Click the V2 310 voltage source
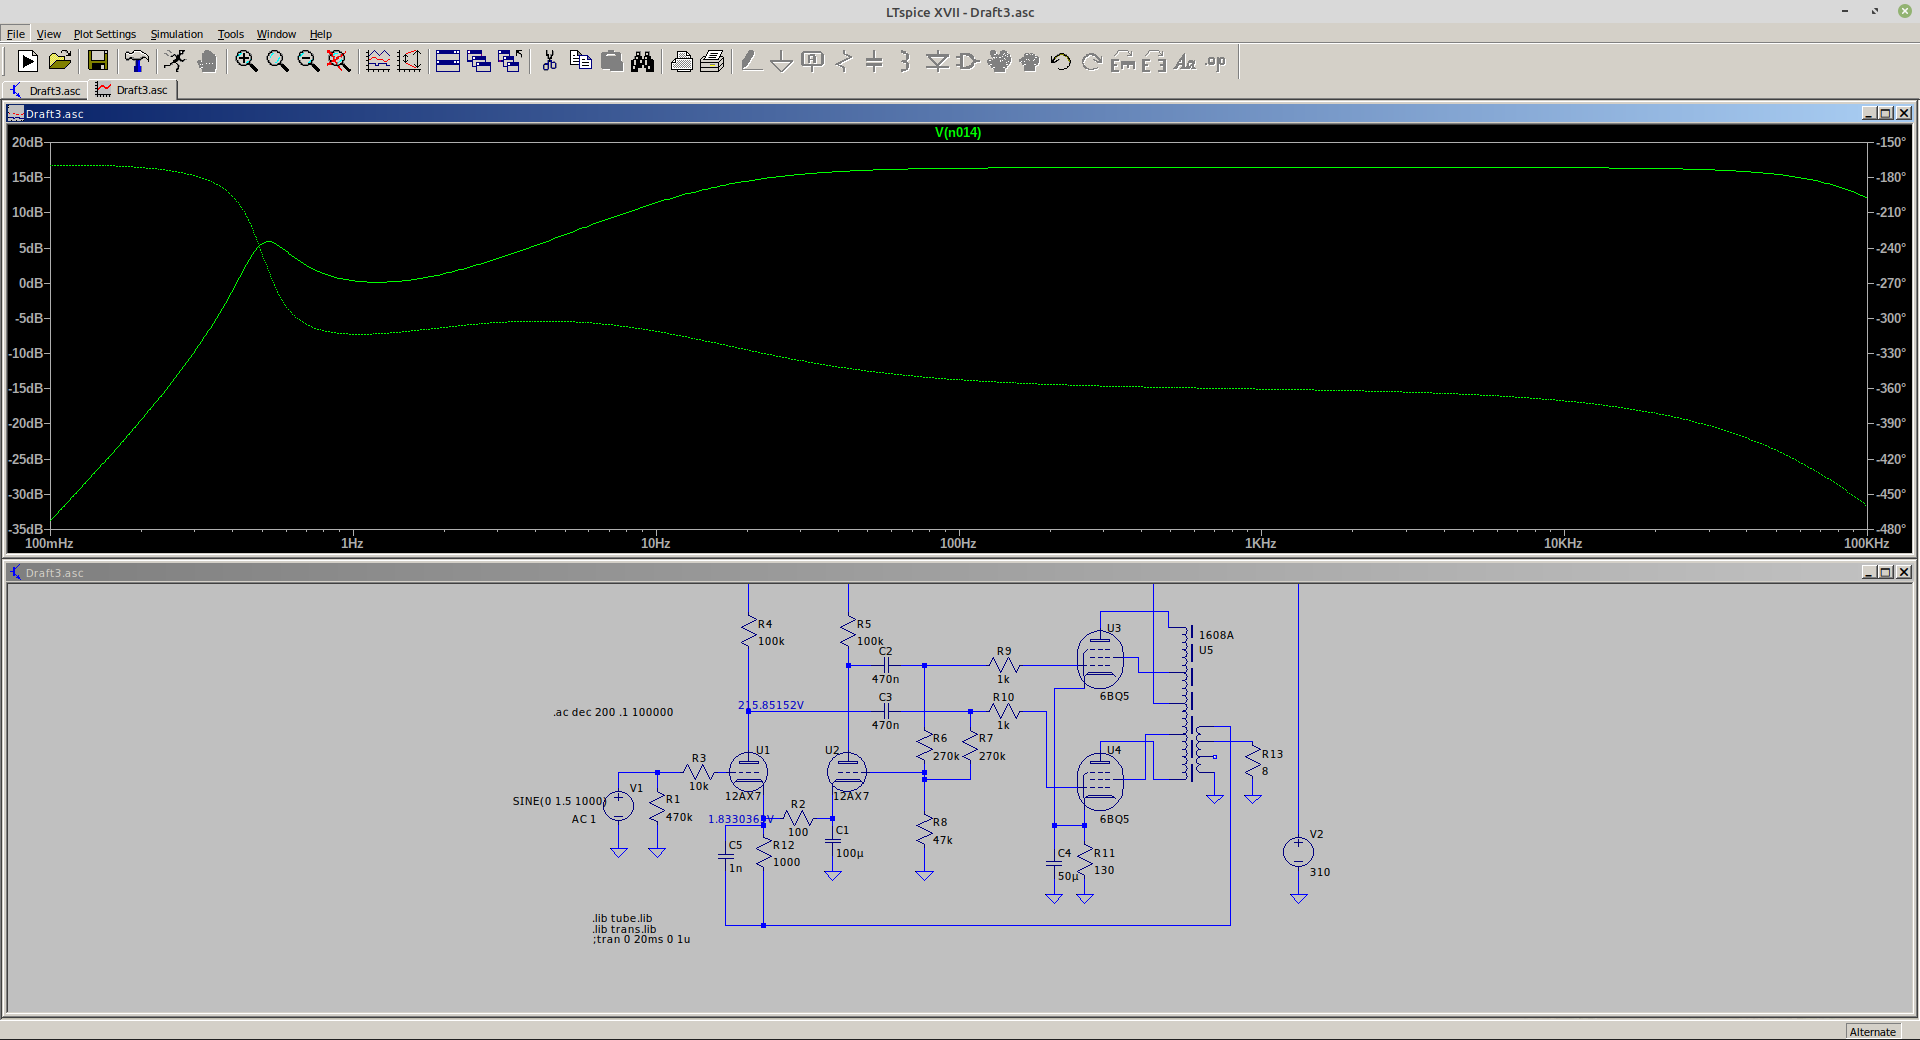The height and width of the screenshot is (1040, 1920). tap(1298, 852)
